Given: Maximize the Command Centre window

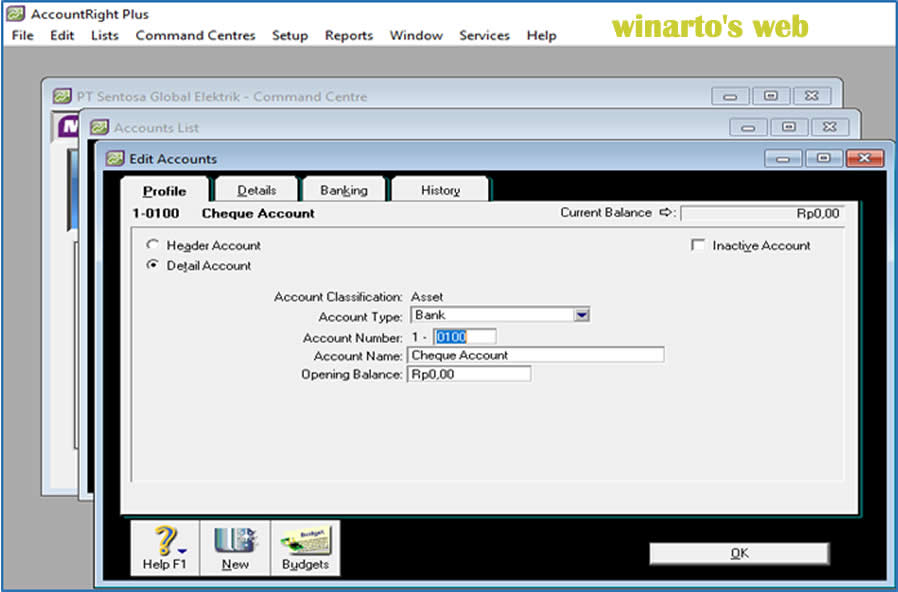Looking at the screenshot, I should tap(771, 96).
